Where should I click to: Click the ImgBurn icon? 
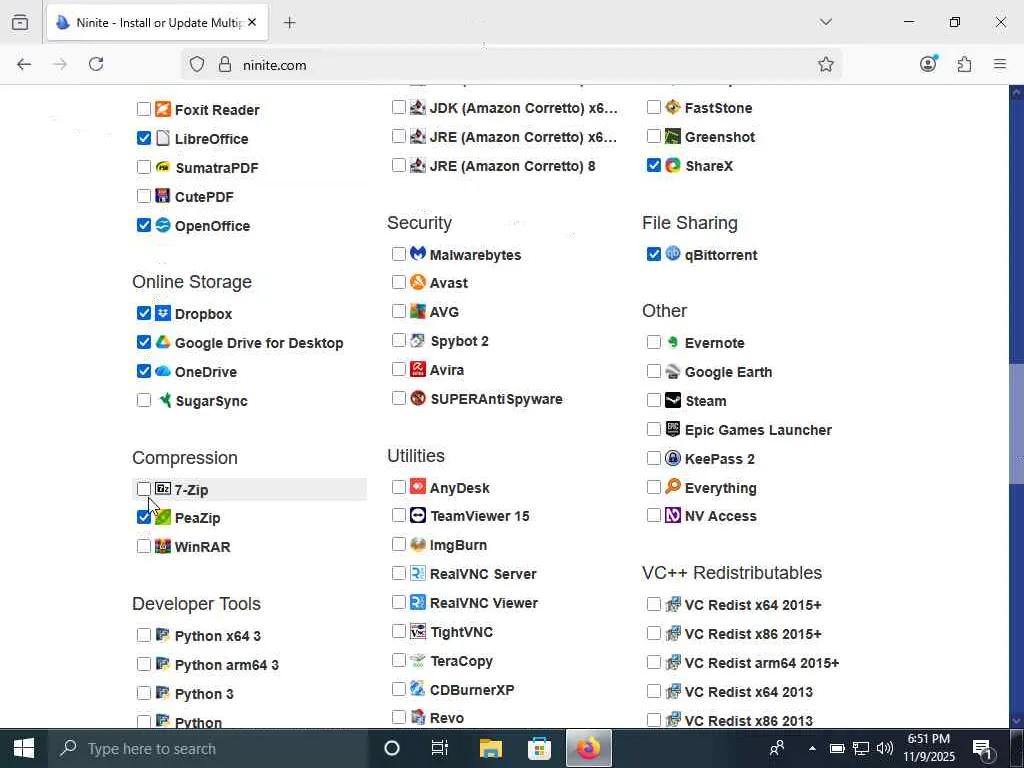(x=418, y=544)
